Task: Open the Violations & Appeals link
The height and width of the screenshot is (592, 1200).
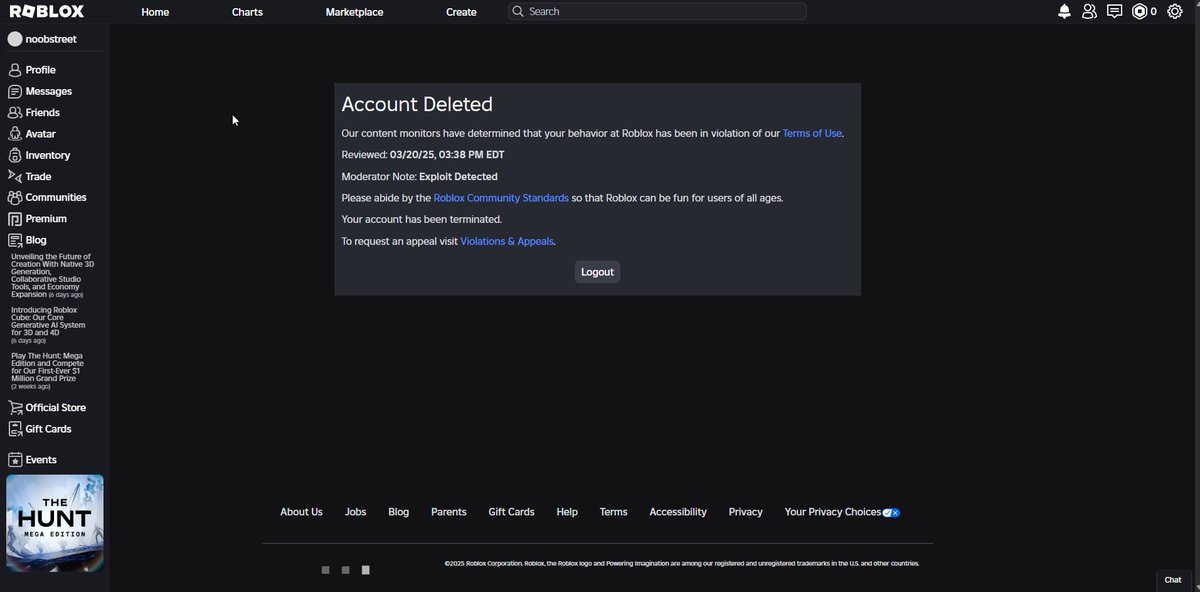Action: coord(507,241)
